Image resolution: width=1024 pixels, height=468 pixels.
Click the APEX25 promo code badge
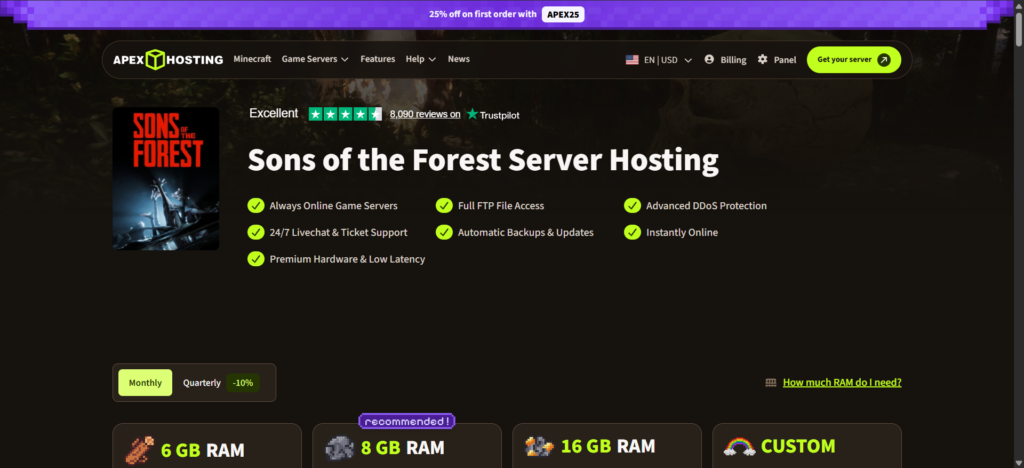click(x=563, y=14)
